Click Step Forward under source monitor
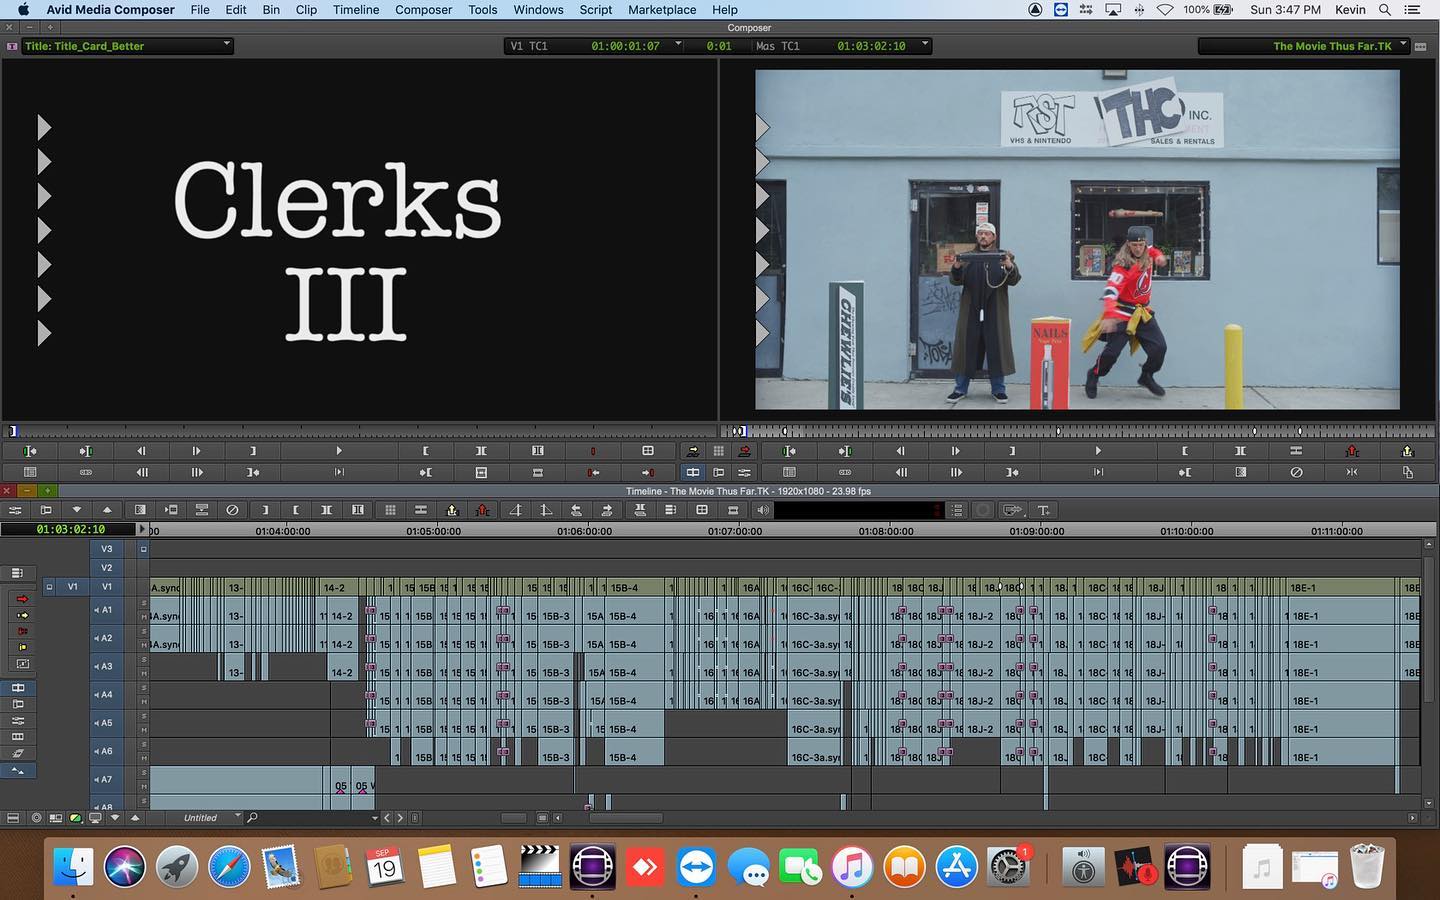The image size is (1440, 900). click(x=196, y=451)
